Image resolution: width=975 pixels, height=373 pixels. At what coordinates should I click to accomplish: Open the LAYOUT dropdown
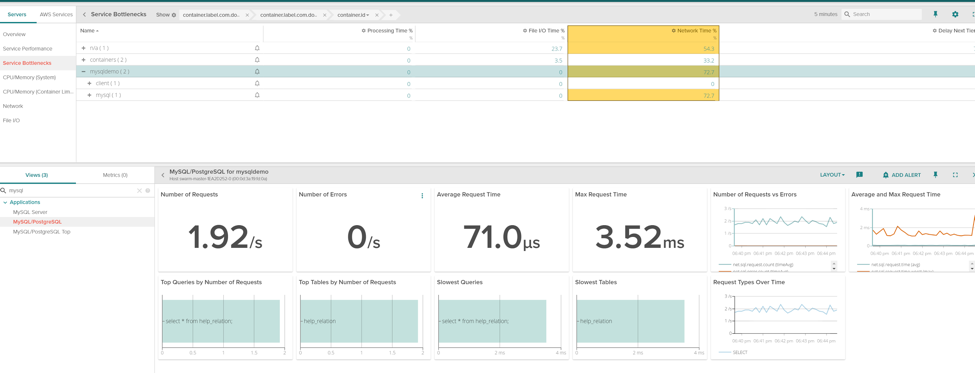click(x=832, y=175)
